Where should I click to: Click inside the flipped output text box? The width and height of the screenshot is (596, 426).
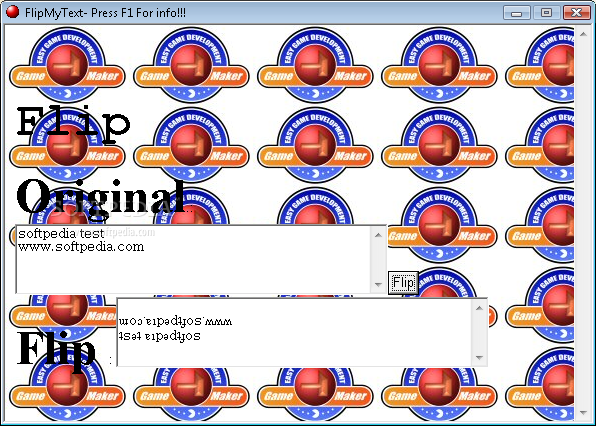tap(294, 332)
